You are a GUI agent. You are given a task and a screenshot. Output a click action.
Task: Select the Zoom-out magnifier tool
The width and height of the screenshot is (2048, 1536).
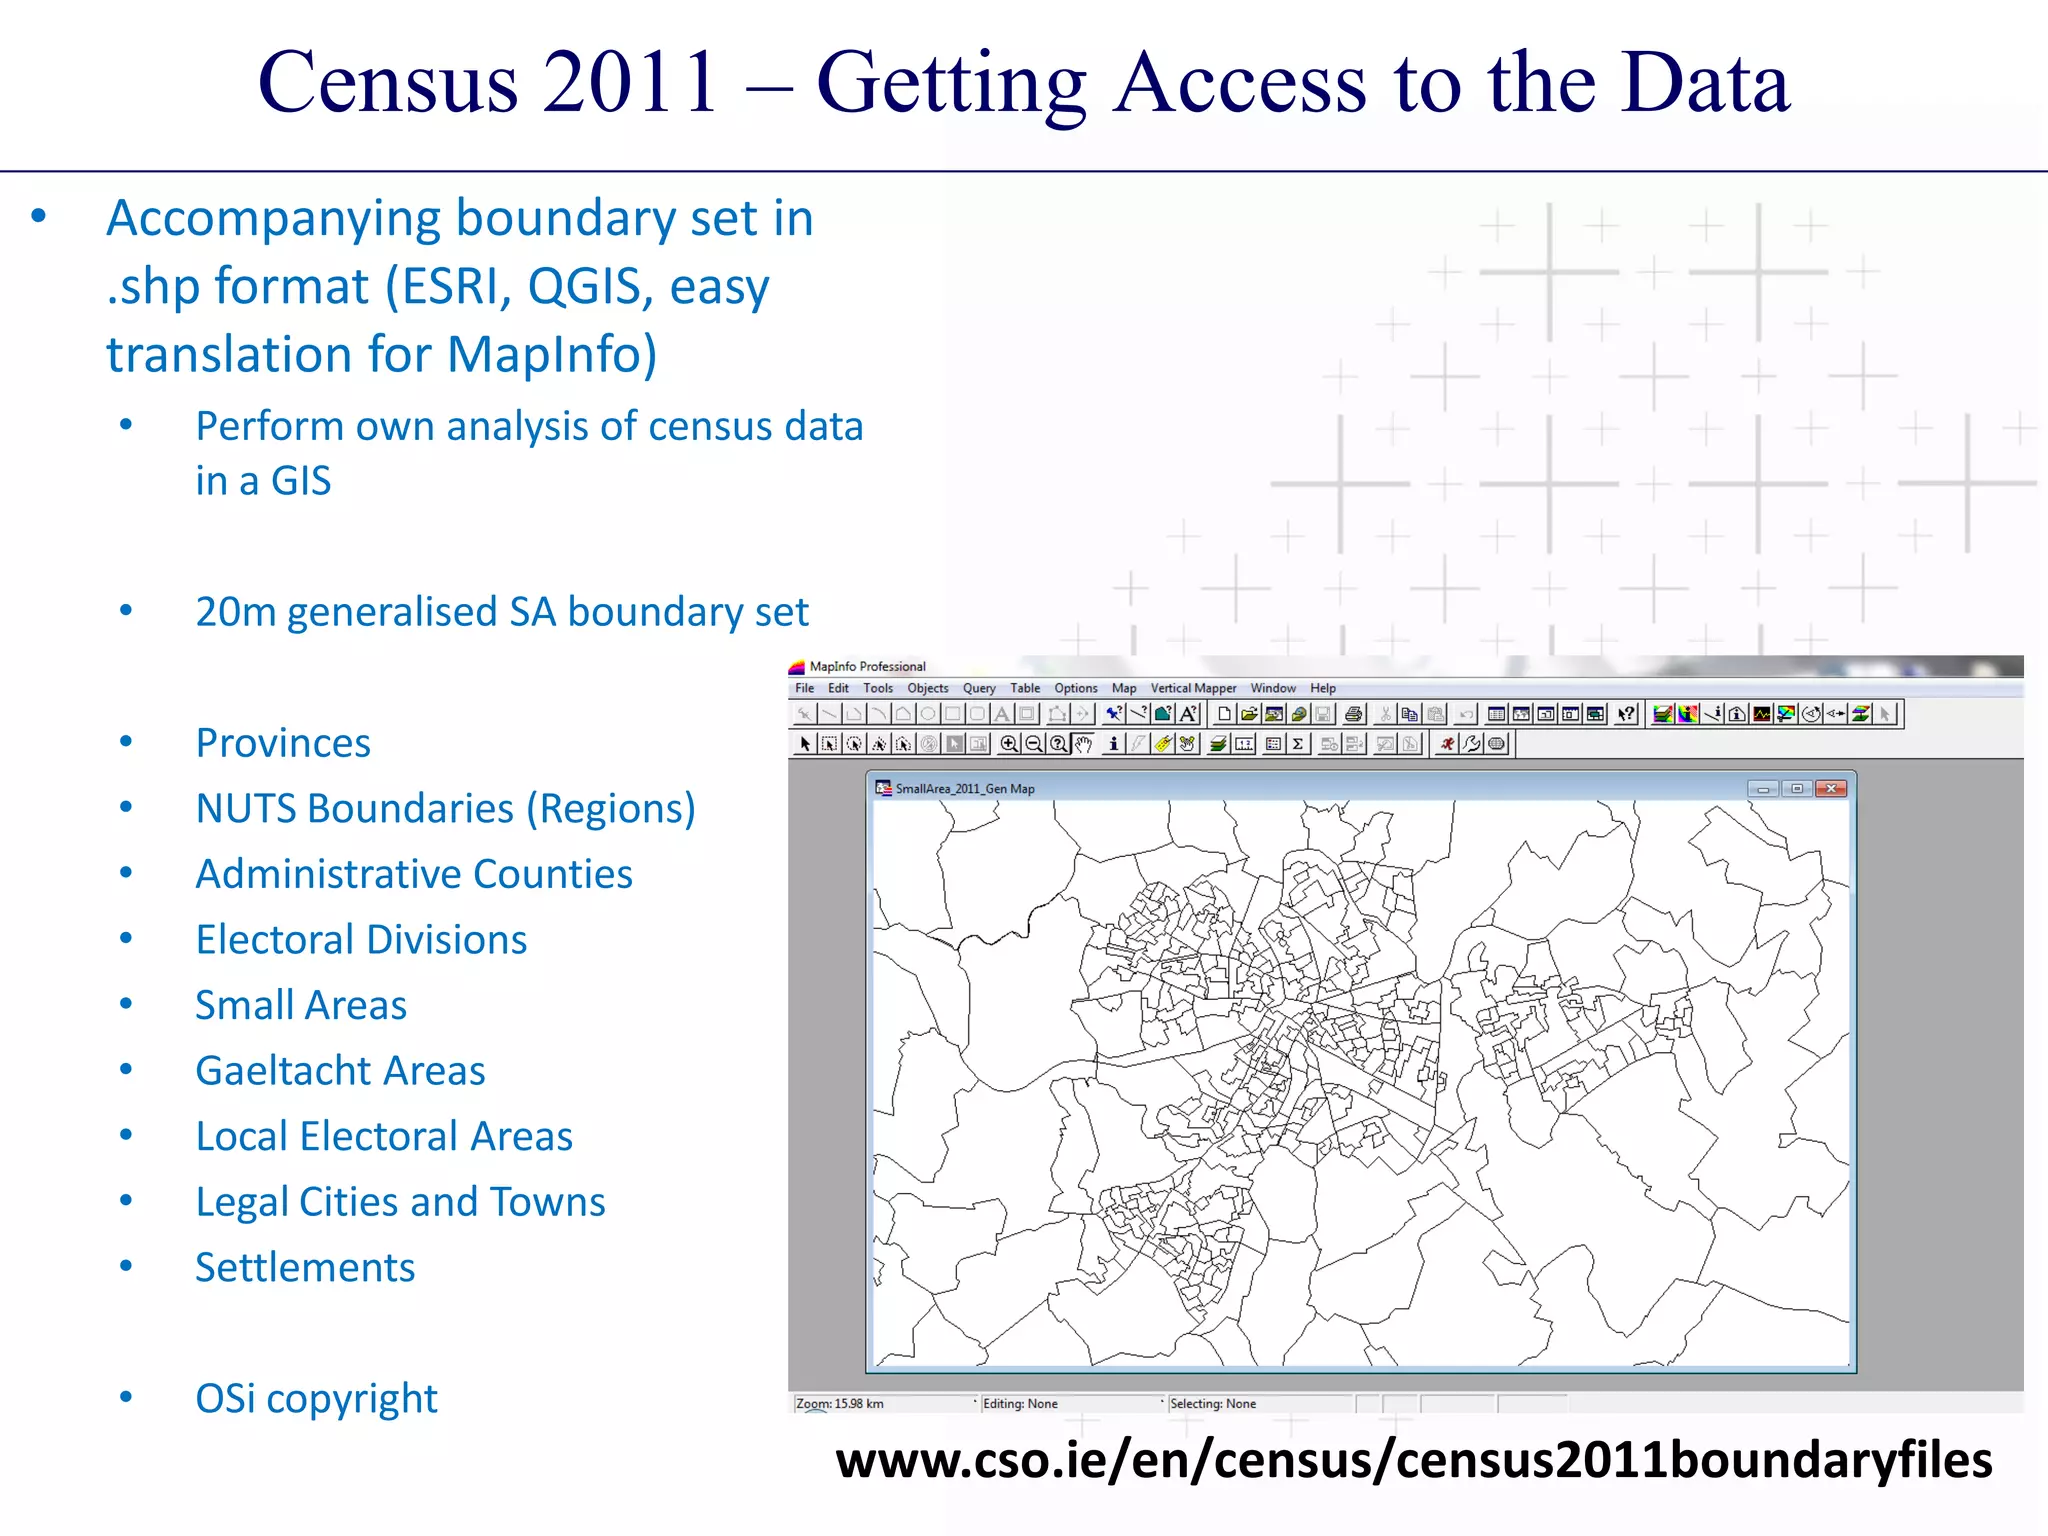(x=1033, y=744)
